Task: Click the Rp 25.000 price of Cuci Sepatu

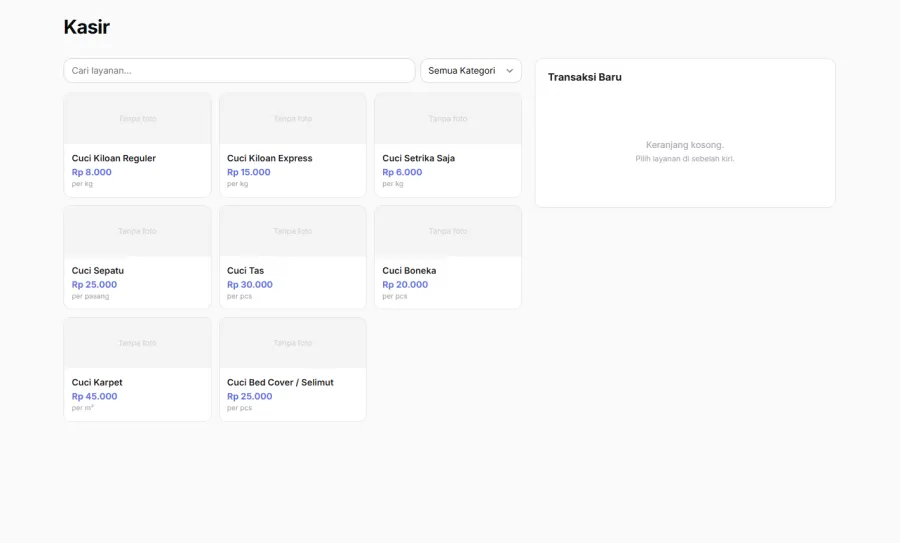Action: [x=94, y=285]
